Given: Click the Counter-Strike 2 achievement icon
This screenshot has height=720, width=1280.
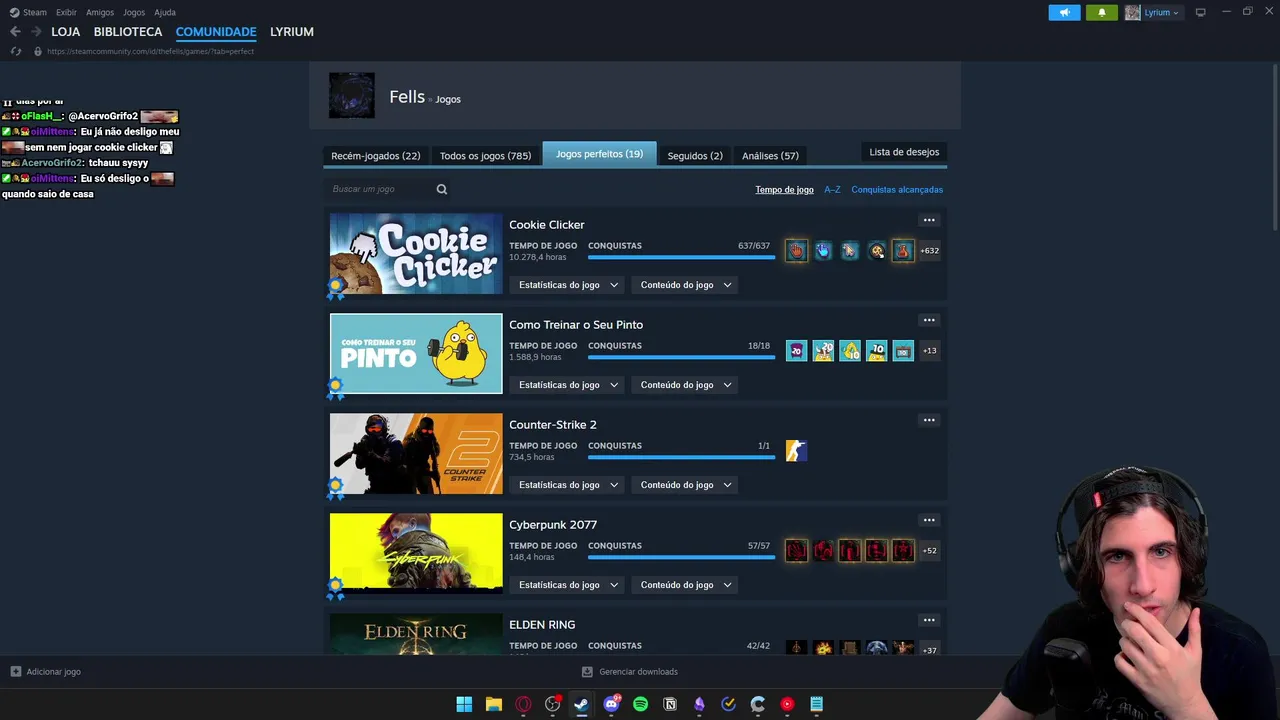Looking at the screenshot, I should (x=796, y=451).
